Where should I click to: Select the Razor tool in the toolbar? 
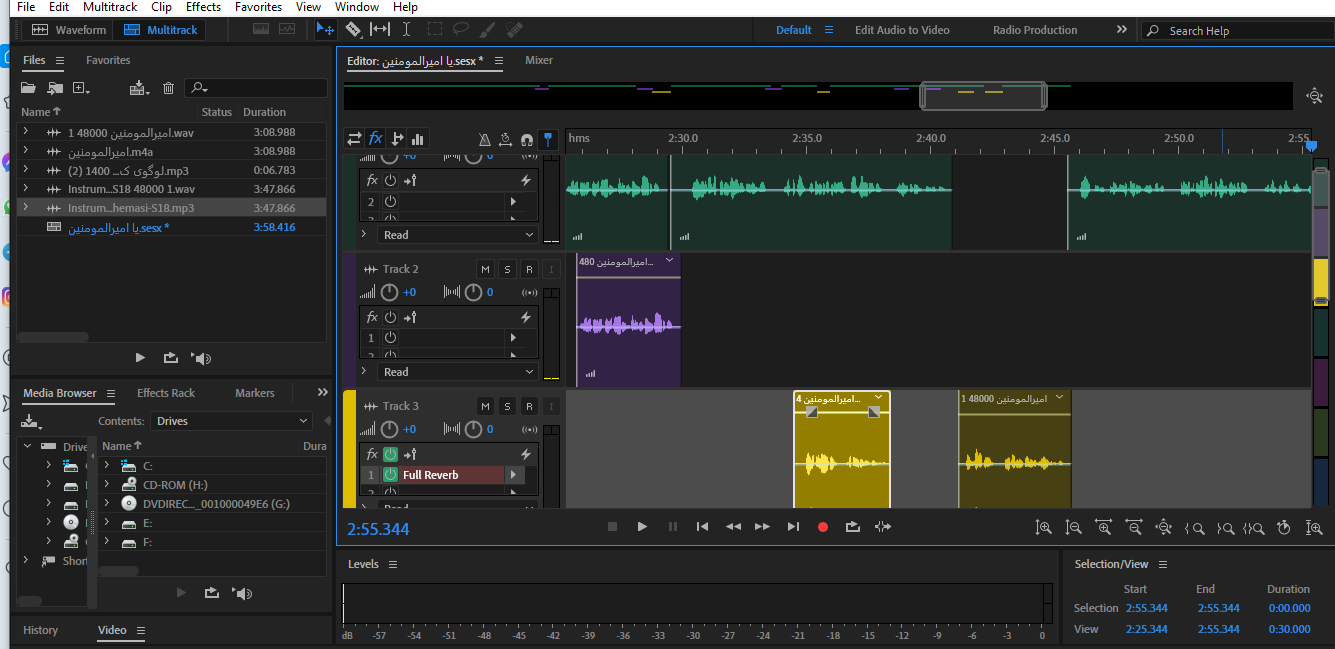pos(352,30)
